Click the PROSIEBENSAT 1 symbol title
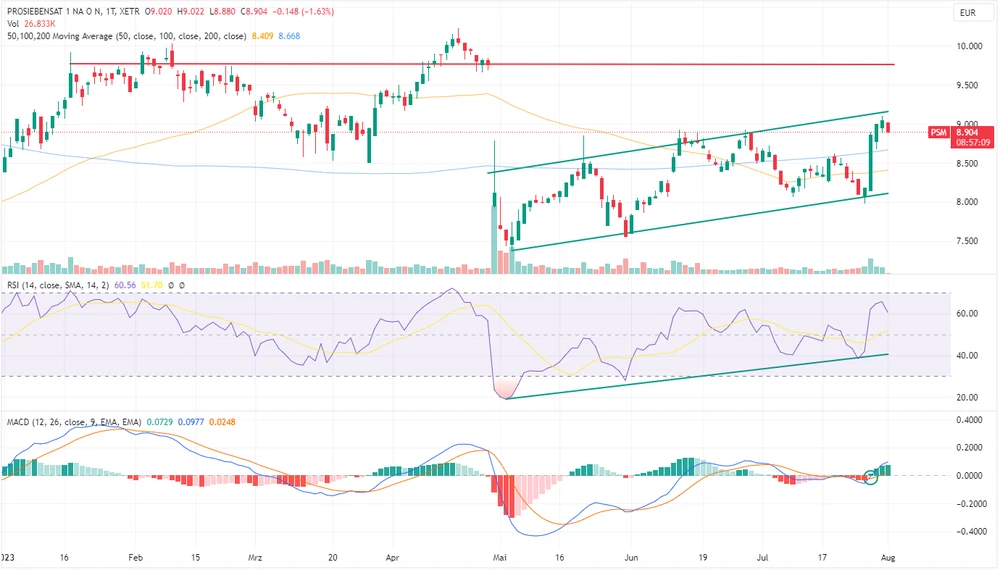 coord(56,9)
